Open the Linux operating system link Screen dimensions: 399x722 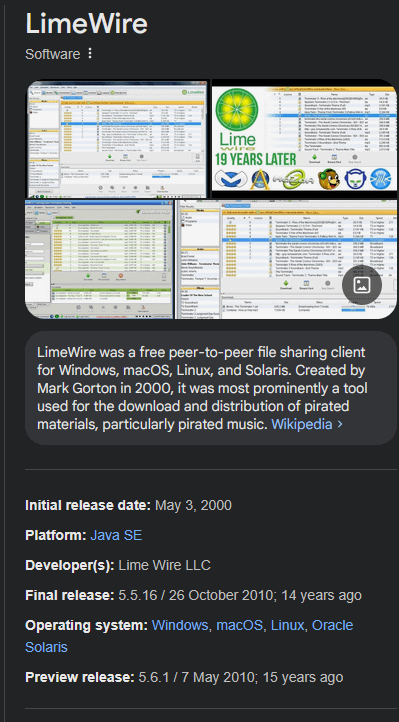pos(287,625)
